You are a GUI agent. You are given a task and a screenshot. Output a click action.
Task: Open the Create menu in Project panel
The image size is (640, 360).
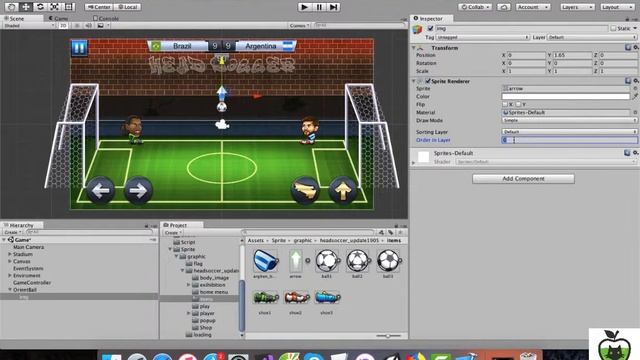(x=173, y=232)
